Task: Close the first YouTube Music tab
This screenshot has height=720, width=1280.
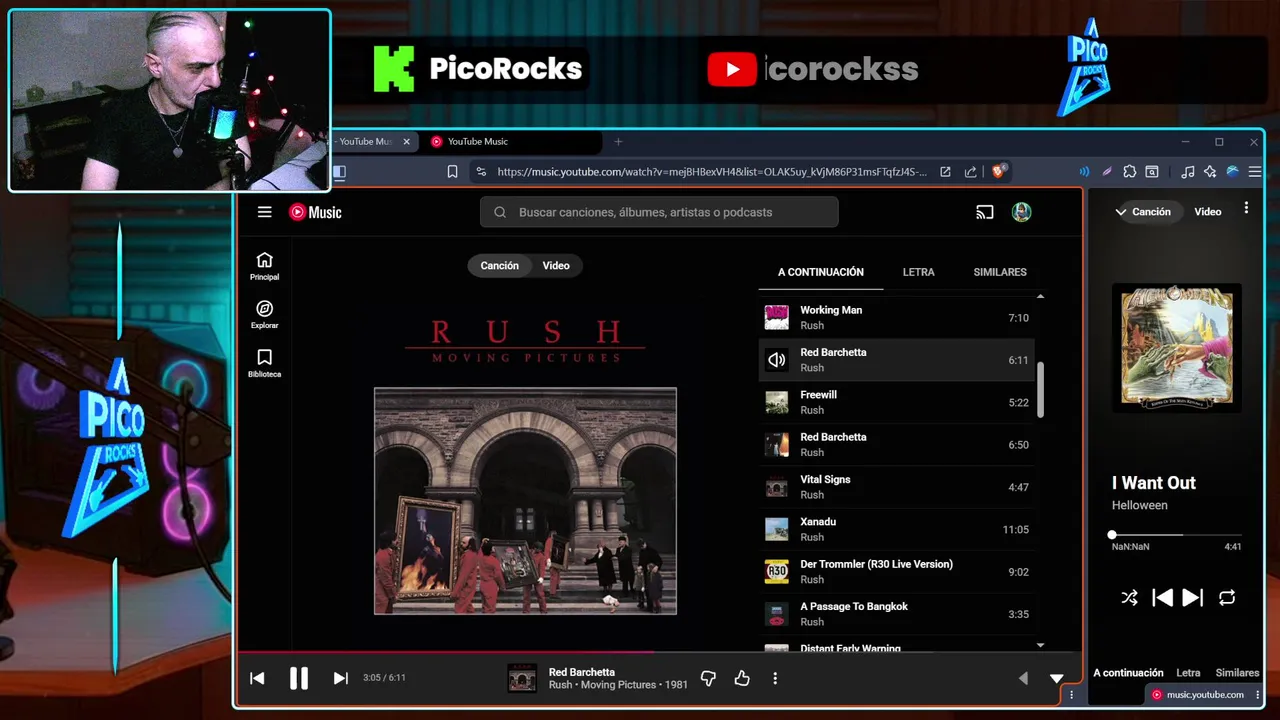Action: pyautogui.click(x=406, y=142)
